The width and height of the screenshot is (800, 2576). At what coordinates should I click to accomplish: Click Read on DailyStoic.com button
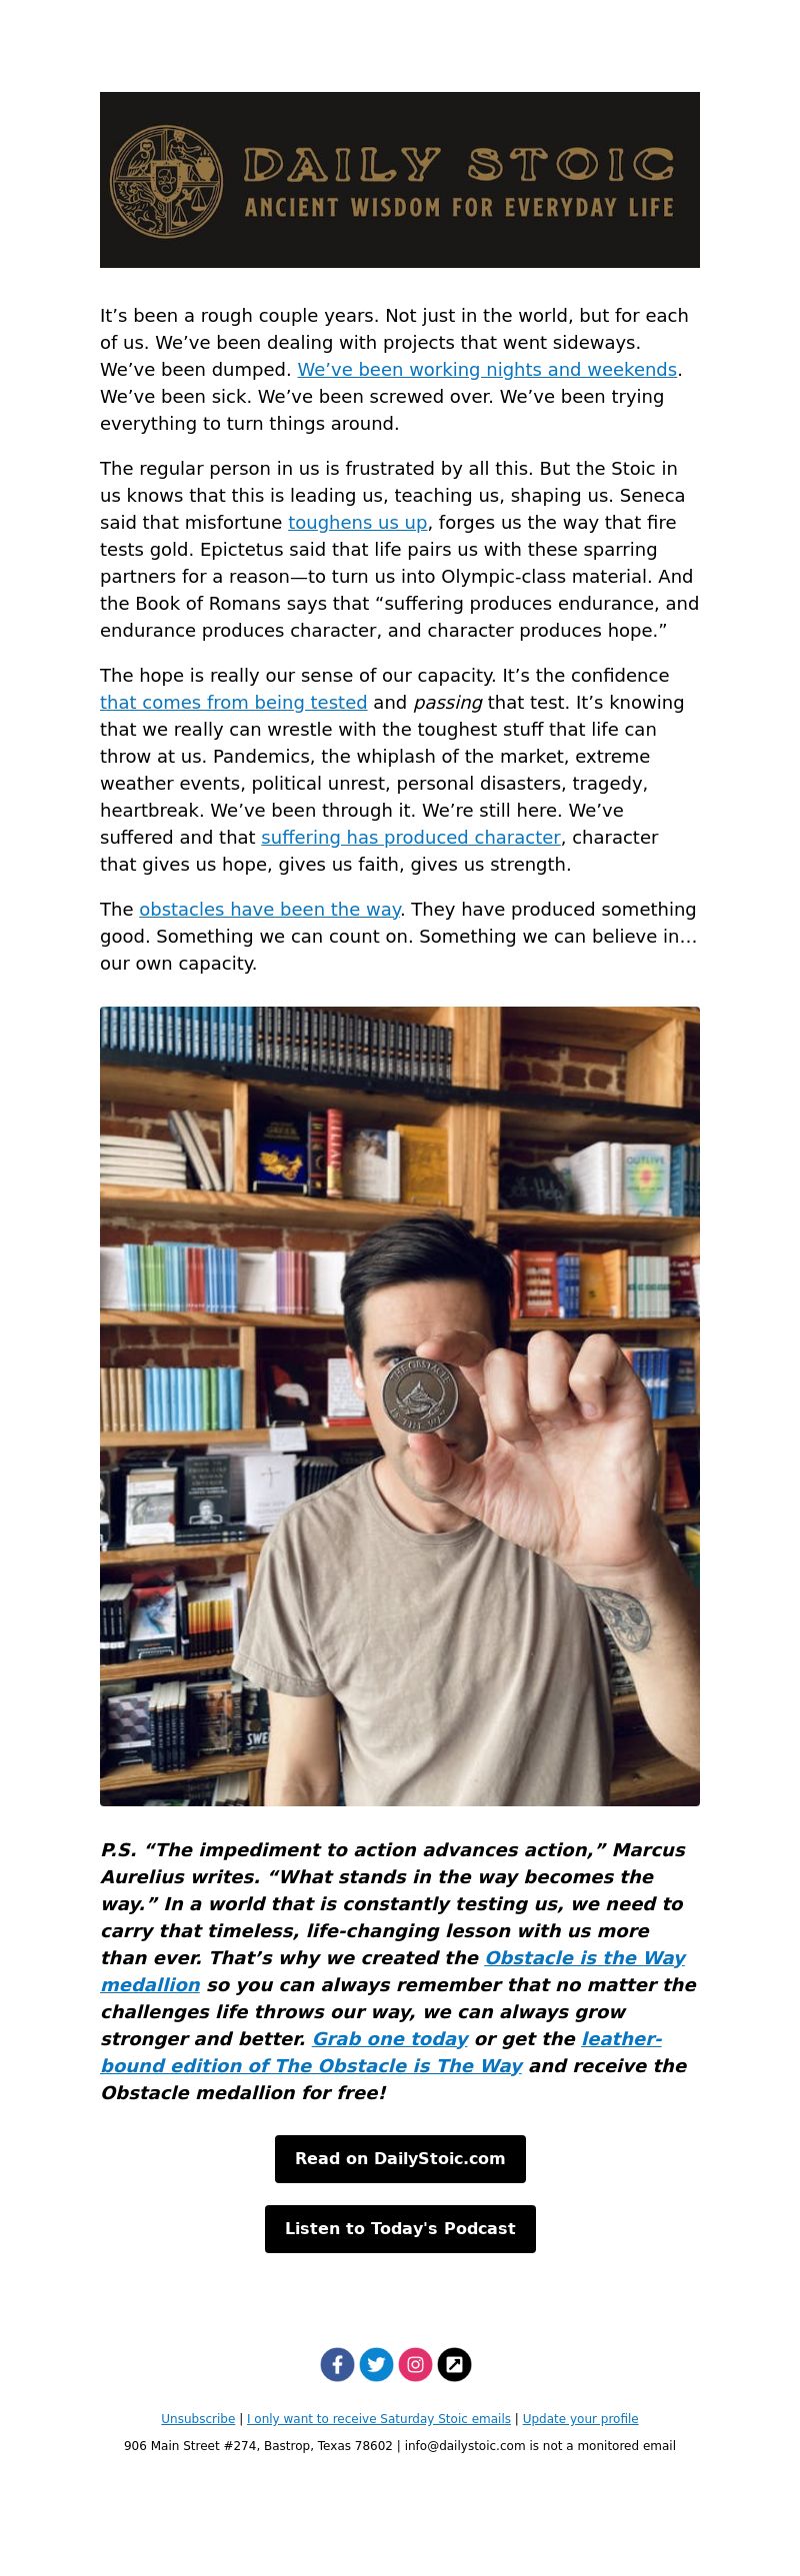pos(400,2159)
